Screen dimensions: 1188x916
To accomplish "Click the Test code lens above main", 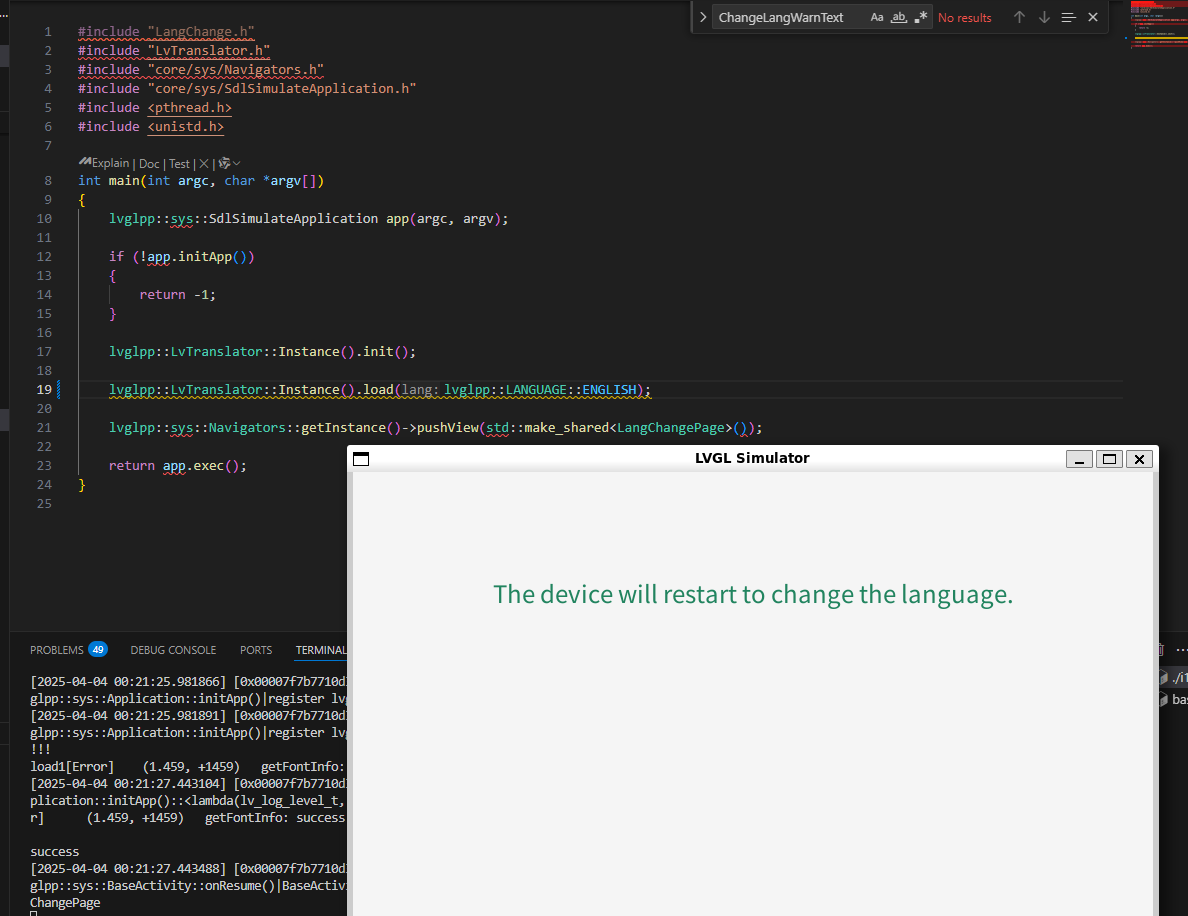I will [180, 164].
